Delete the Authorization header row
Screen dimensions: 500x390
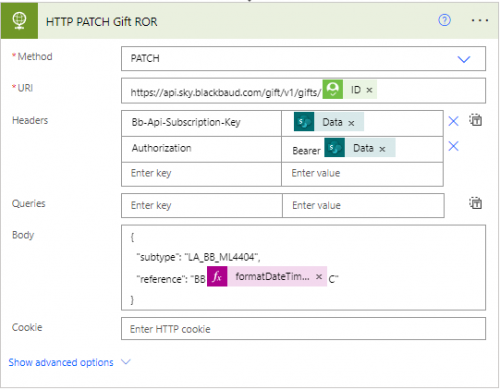(453, 146)
